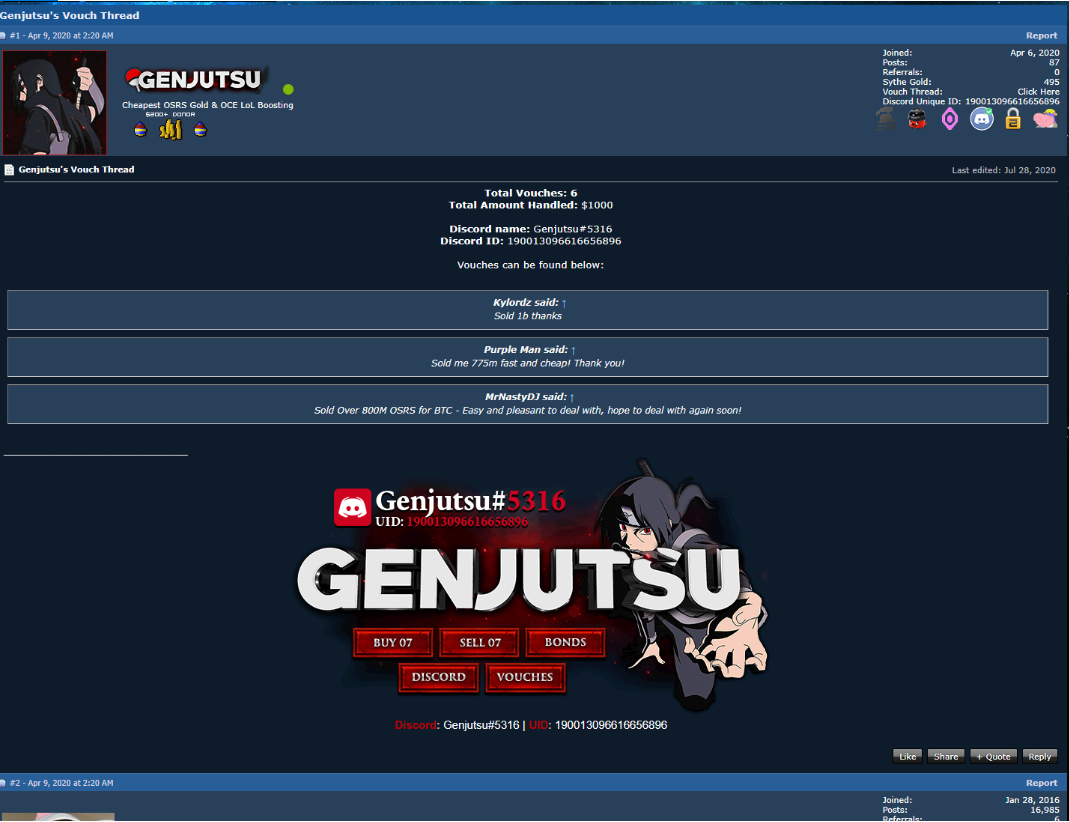Click the right striped easter egg badge
This screenshot has height=822, width=1069.
coord(200,130)
